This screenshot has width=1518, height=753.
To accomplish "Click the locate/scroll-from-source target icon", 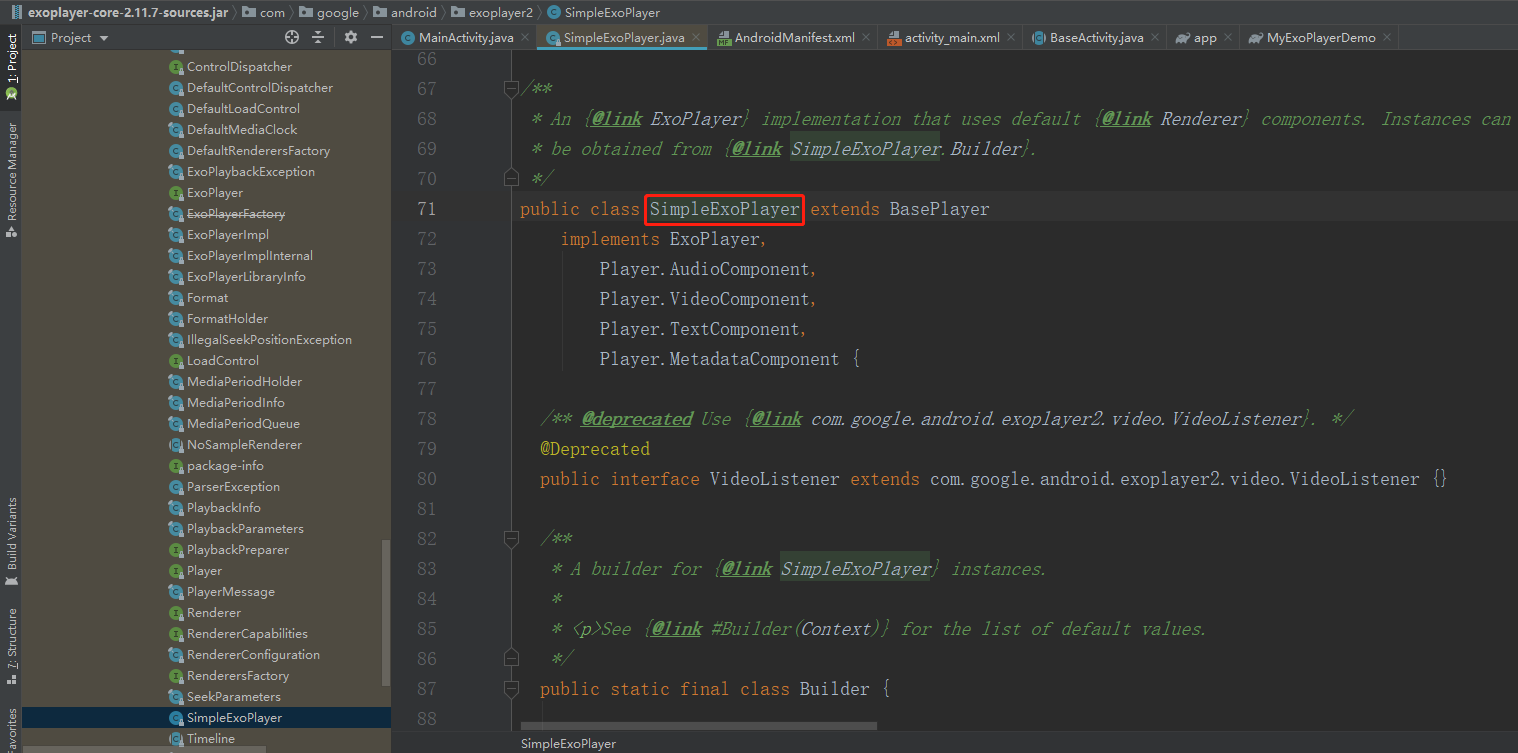I will click(292, 37).
